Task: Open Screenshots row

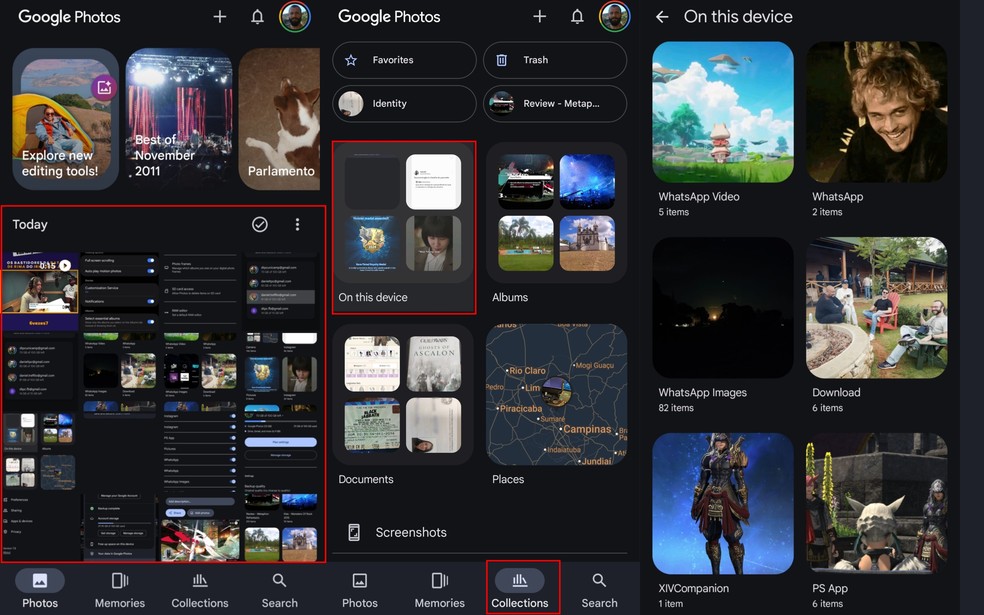Action: (x=479, y=532)
